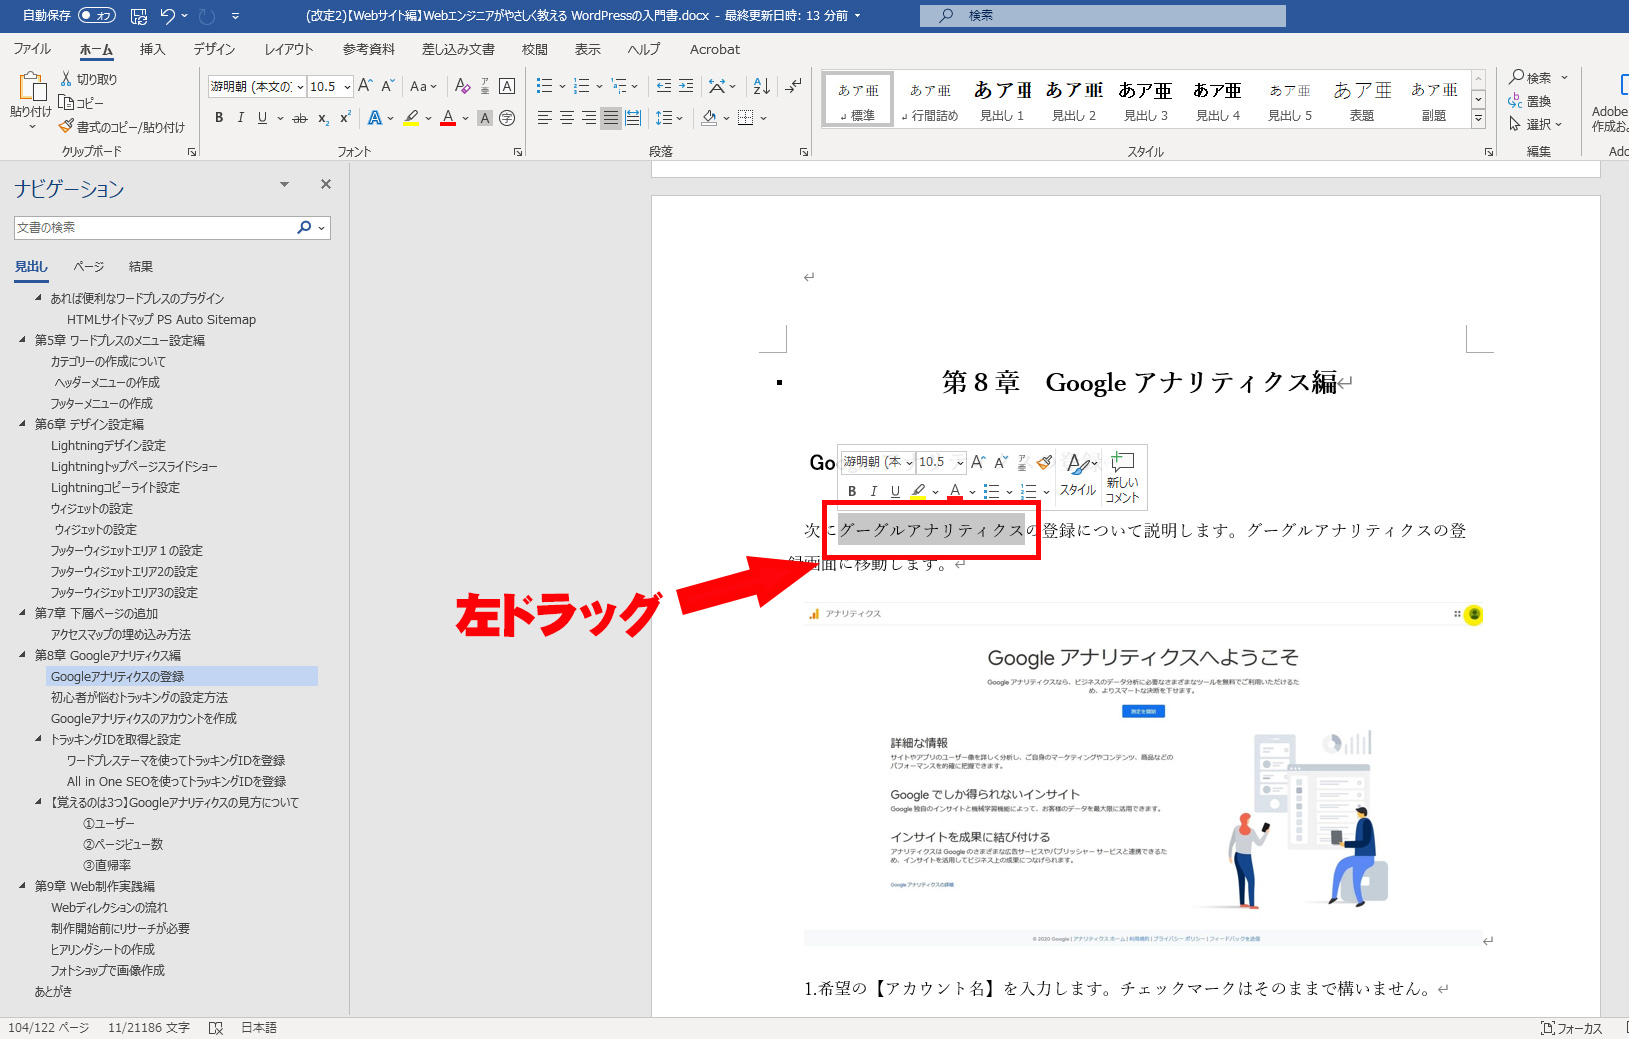Screen dimensions: 1629x1039
Task: Open the デザイン ribbon tab
Action: [214, 49]
